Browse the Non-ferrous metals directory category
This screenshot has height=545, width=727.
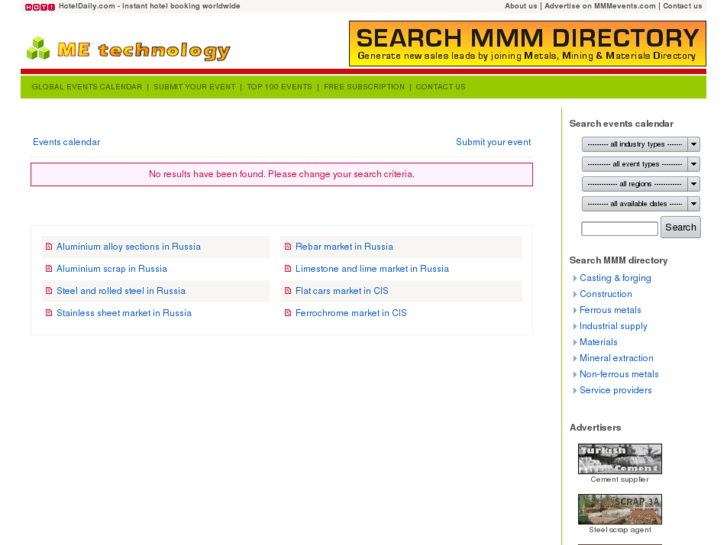619,374
